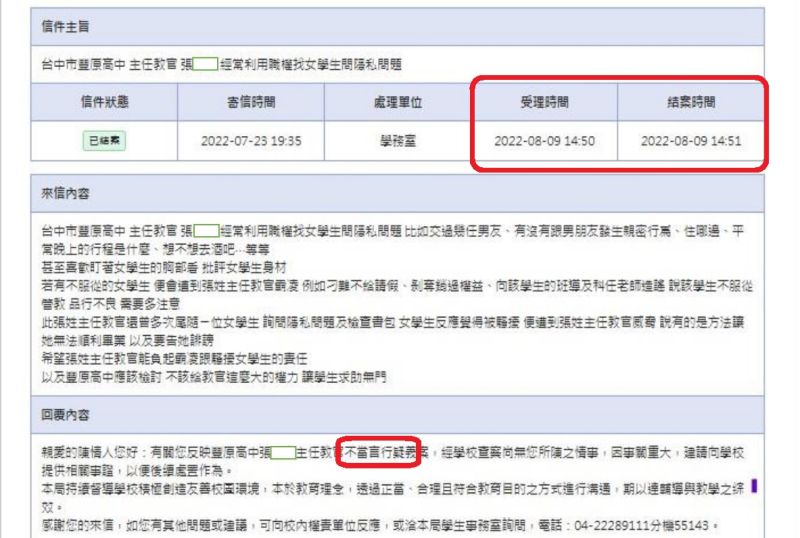Select the 信件主旨 section header
The width and height of the screenshot is (800, 538).
(397, 27)
